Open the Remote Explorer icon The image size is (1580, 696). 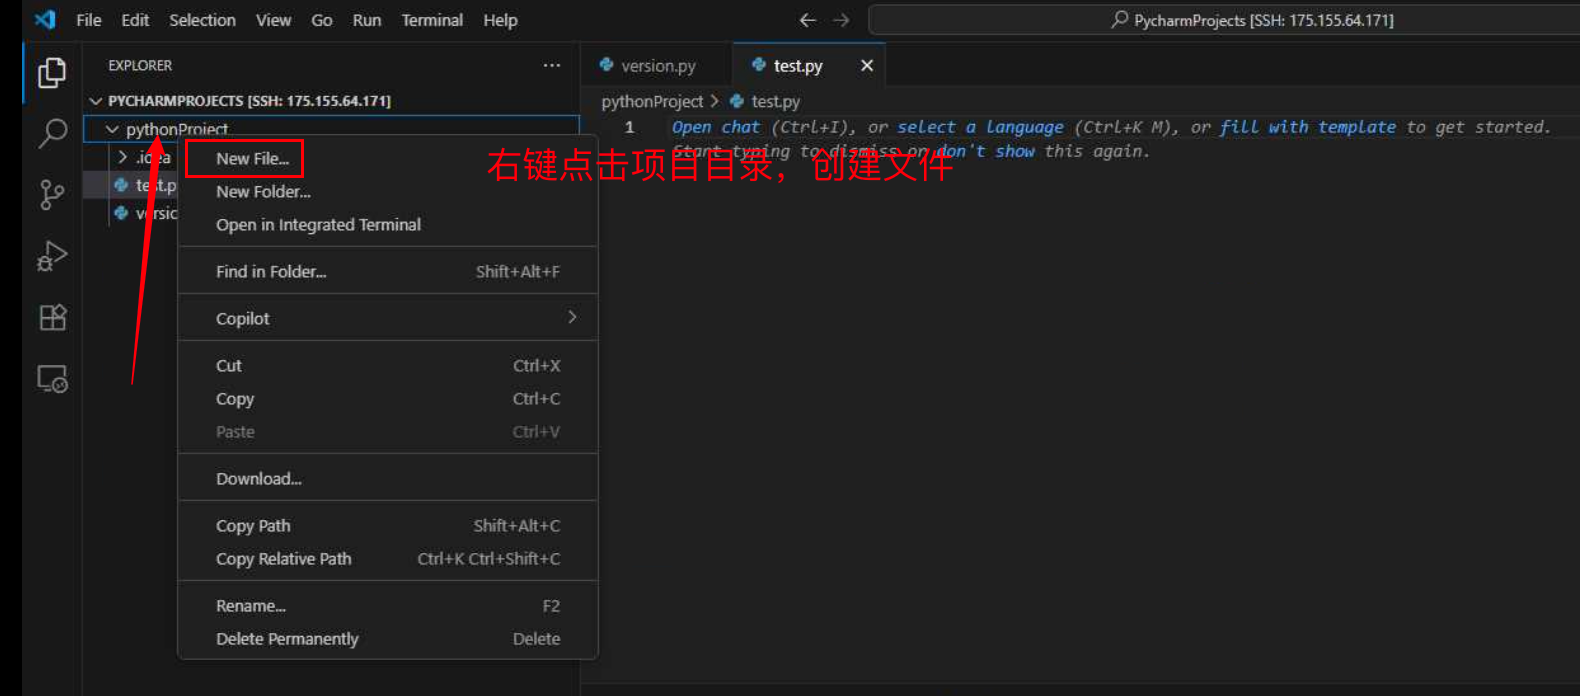[52, 379]
